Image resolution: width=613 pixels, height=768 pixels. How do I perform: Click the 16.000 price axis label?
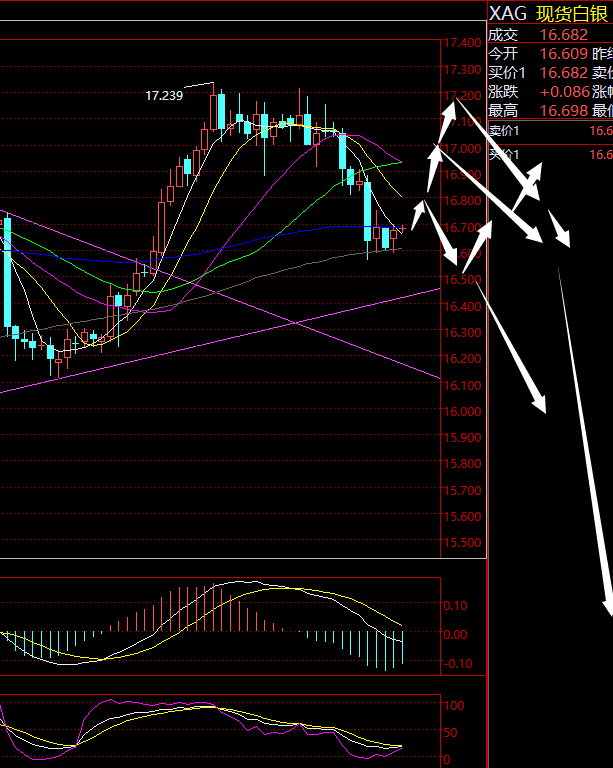[x=462, y=411]
